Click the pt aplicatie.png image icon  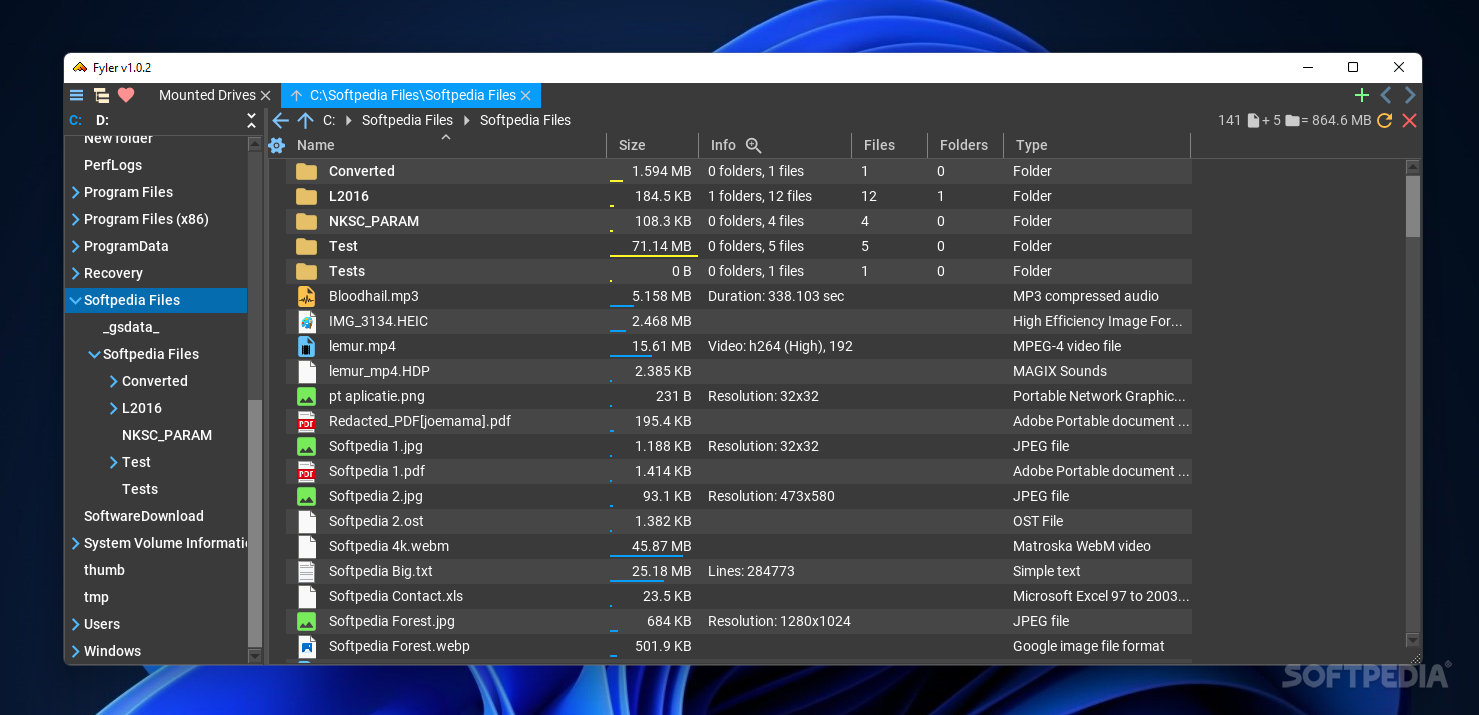(306, 396)
